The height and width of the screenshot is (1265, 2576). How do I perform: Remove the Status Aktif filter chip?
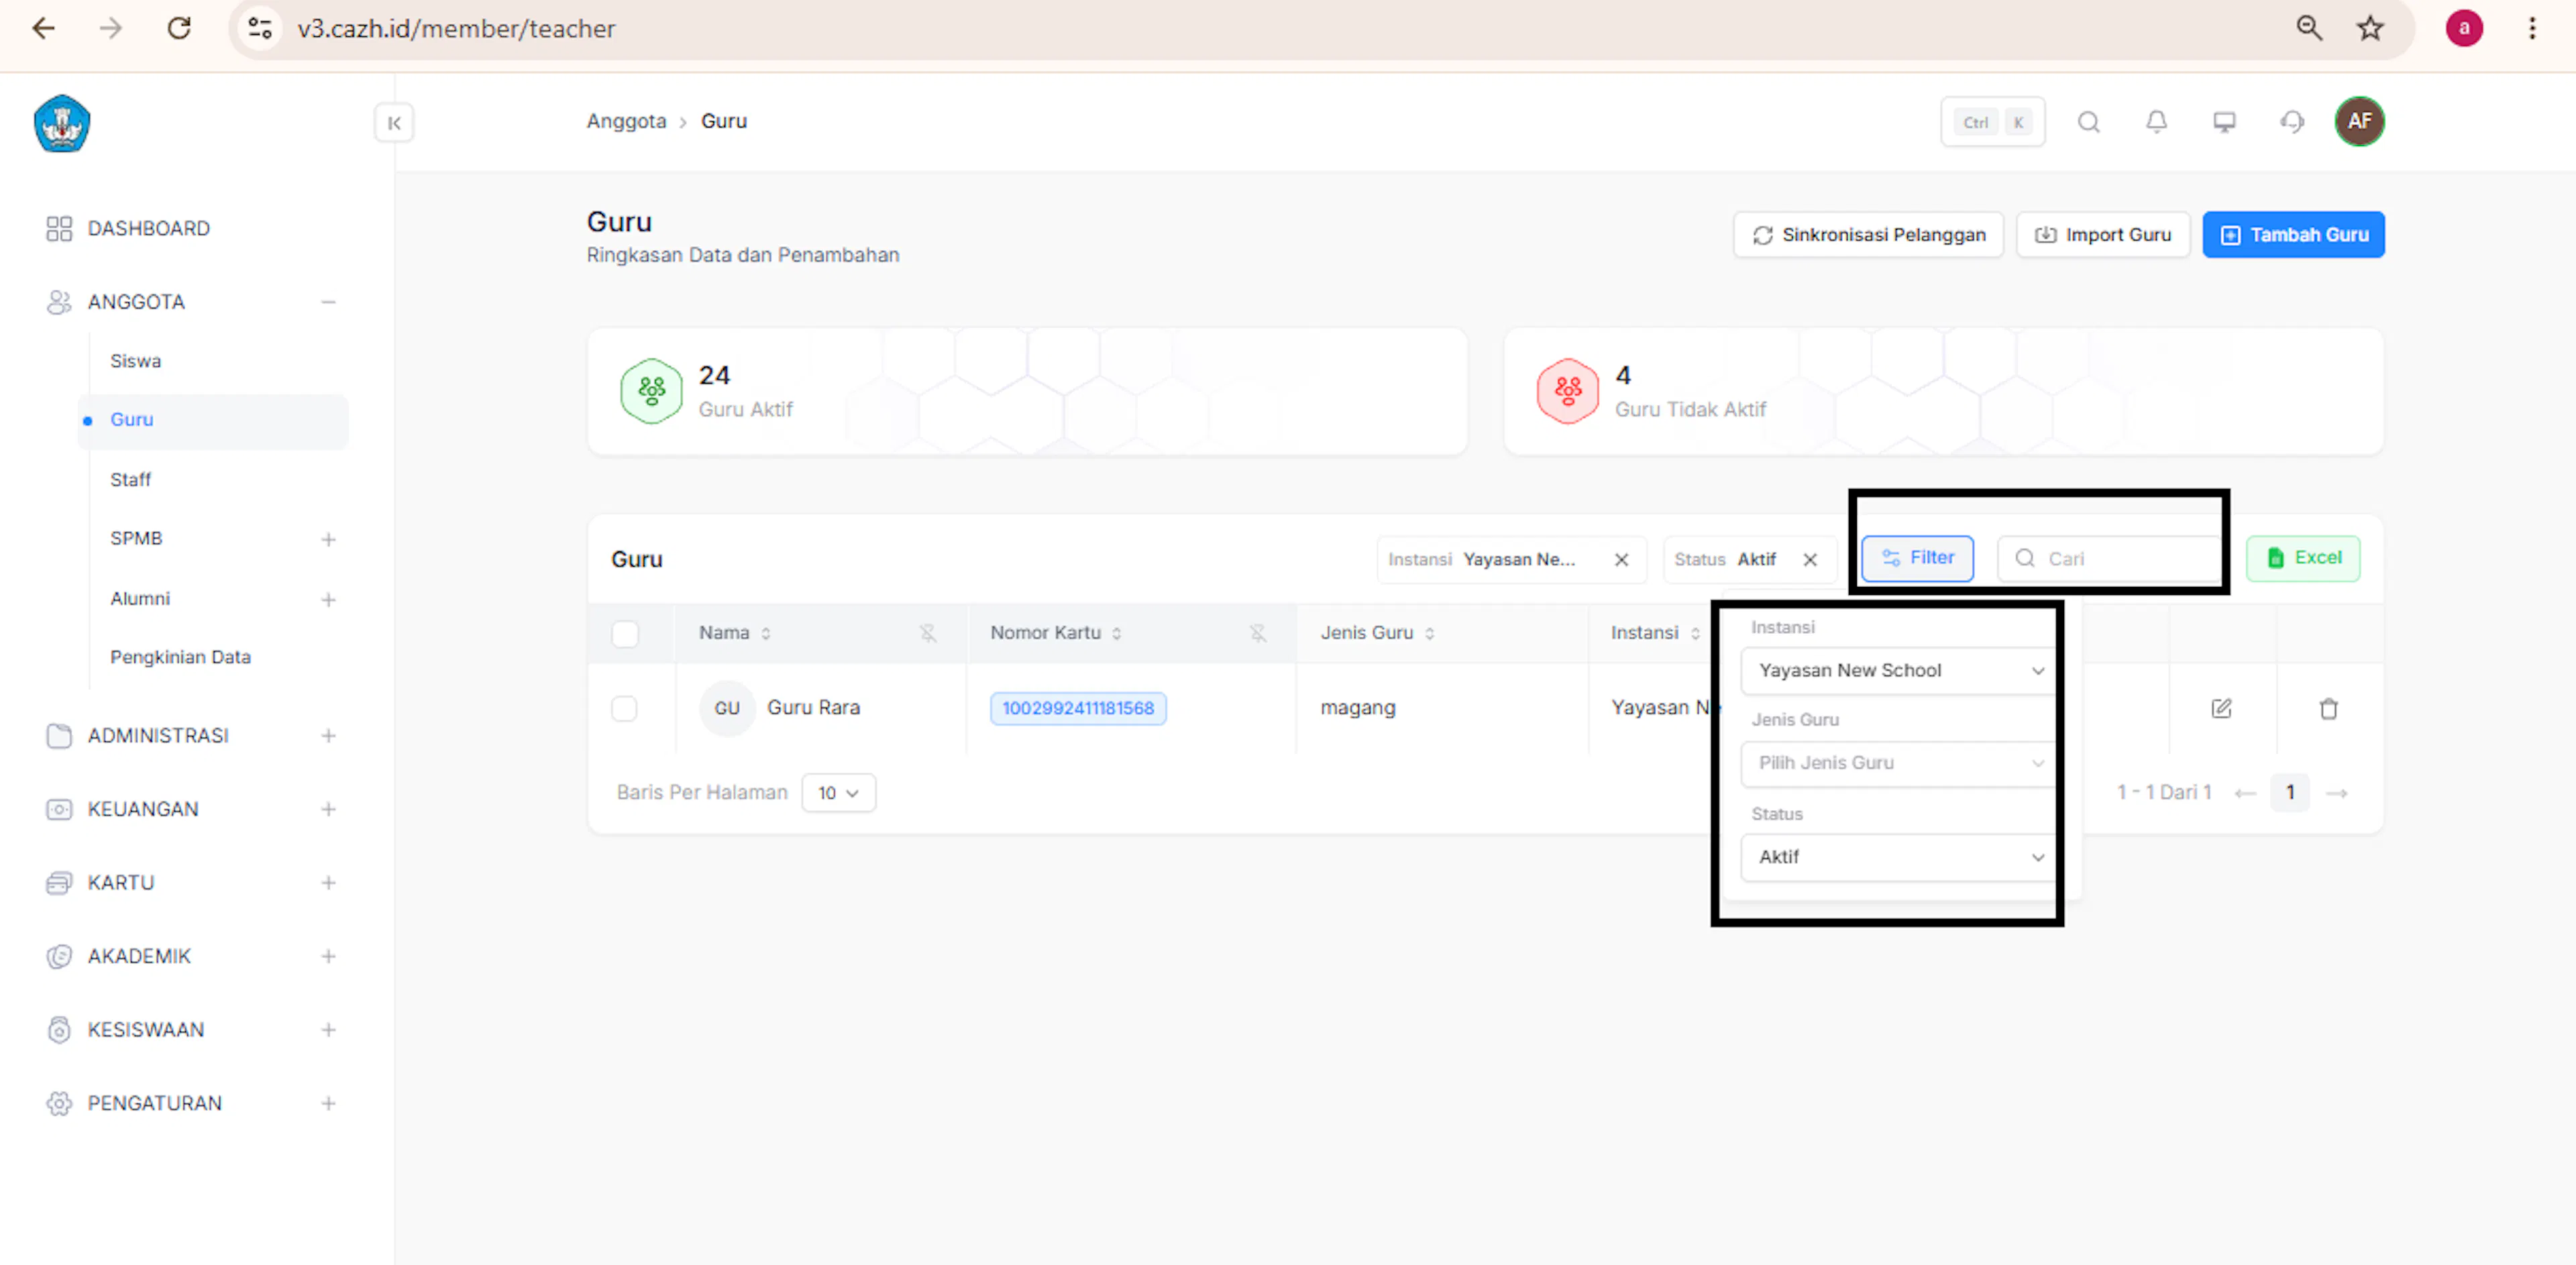click(x=1810, y=560)
